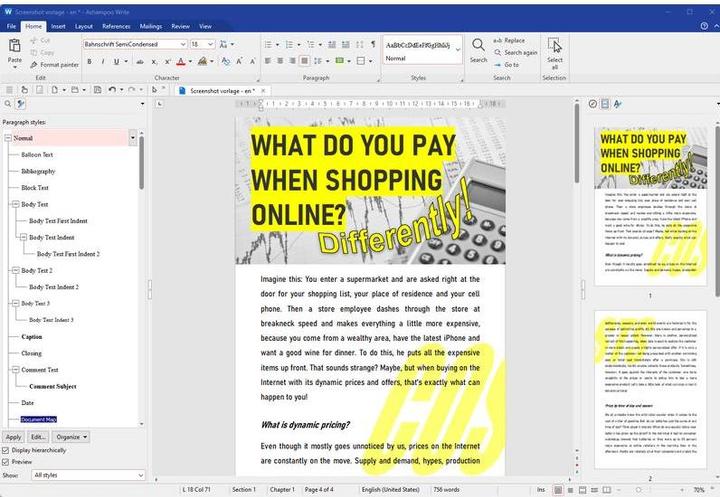
Task: Collapse the Normal style tree node
Action: click(8, 138)
